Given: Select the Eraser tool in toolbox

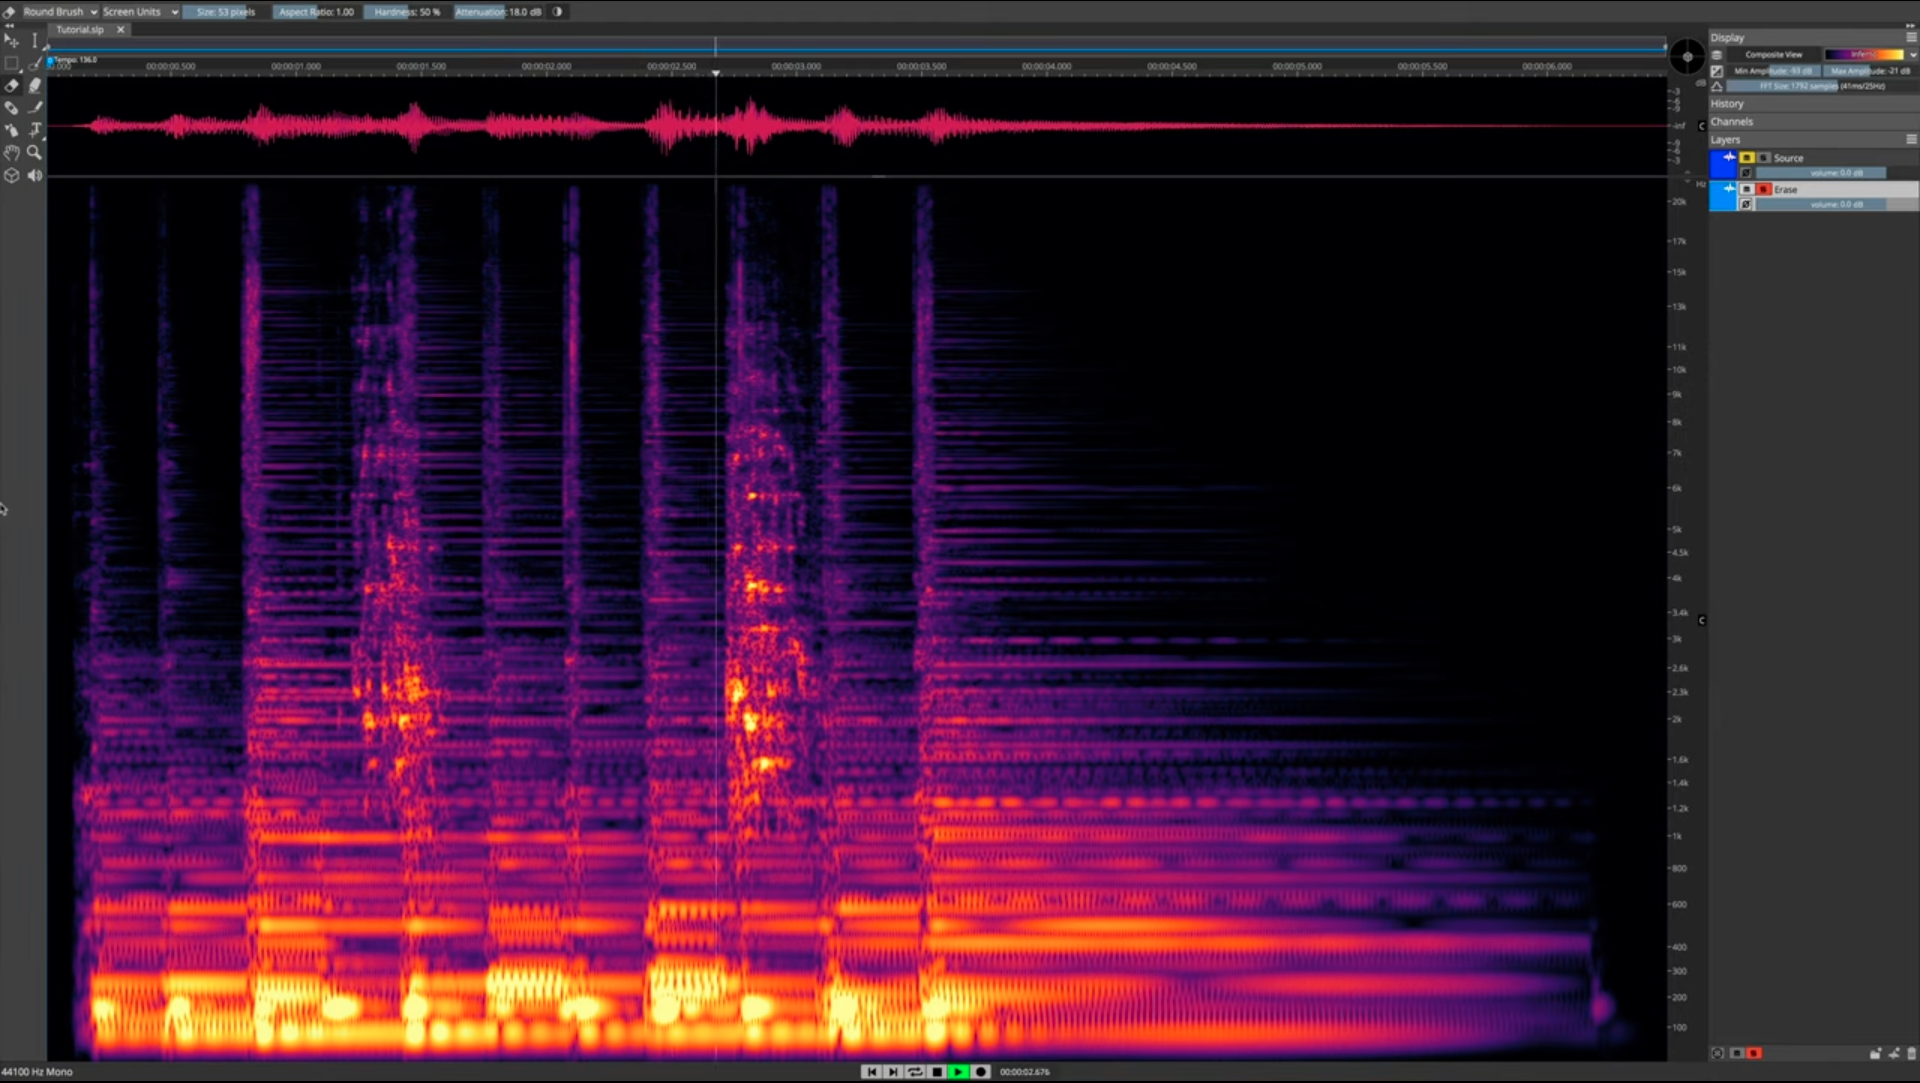Looking at the screenshot, I should tap(12, 86).
